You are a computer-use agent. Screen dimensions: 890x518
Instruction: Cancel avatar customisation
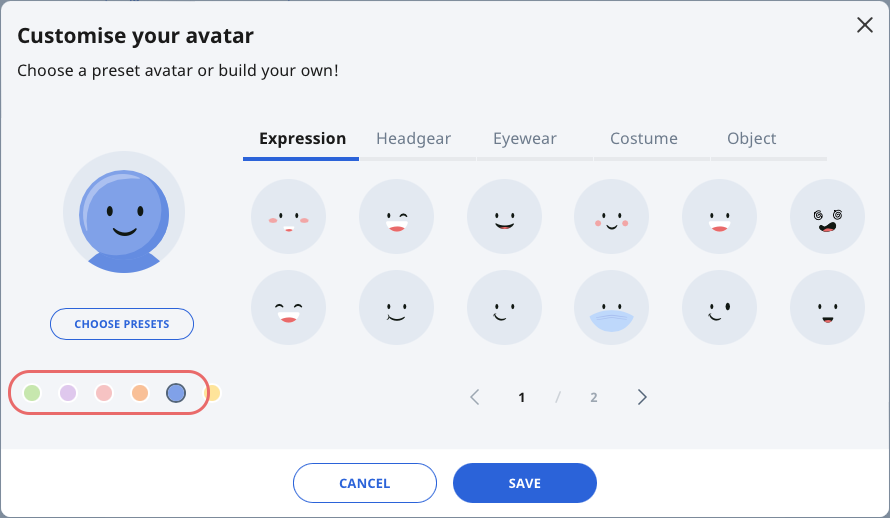pyautogui.click(x=364, y=483)
